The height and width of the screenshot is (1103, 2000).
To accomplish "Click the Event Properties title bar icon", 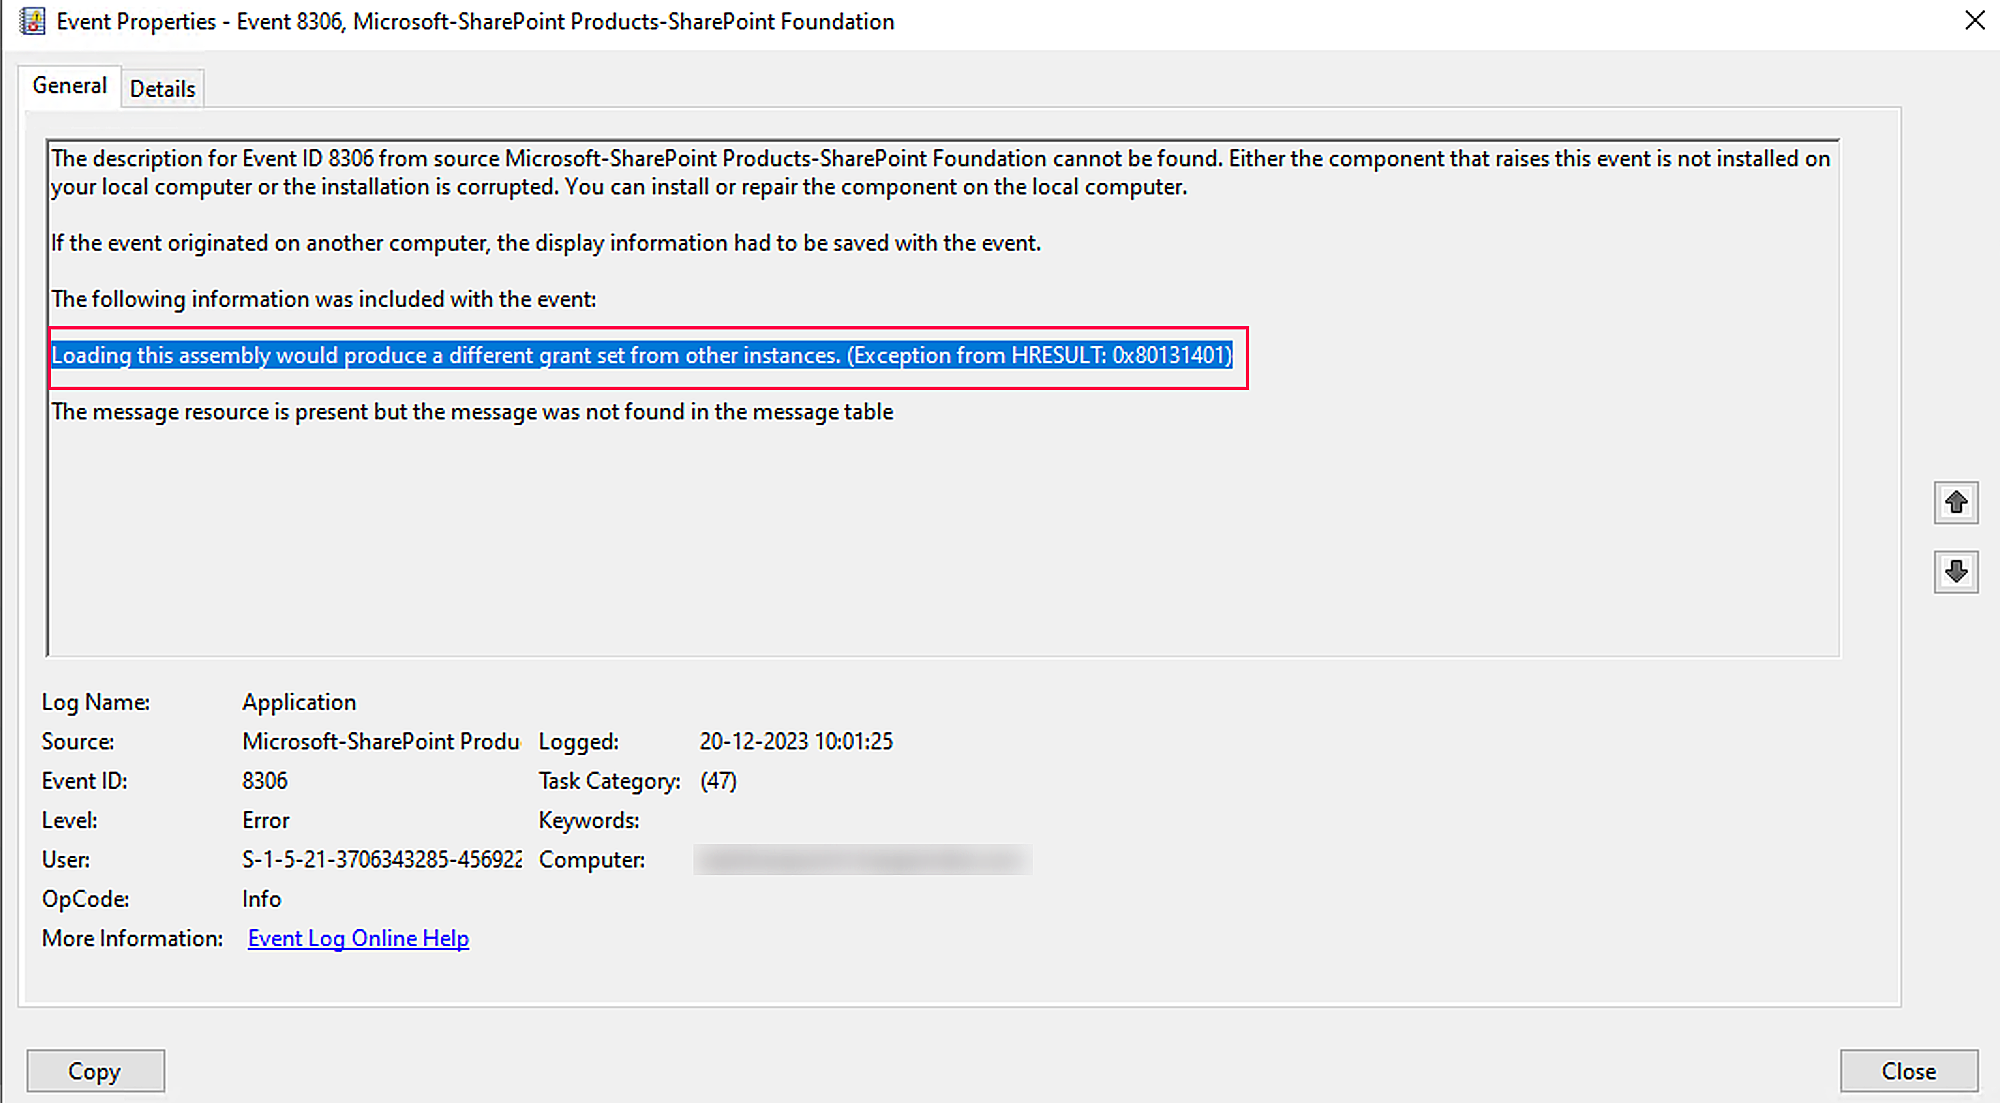I will (32, 21).
